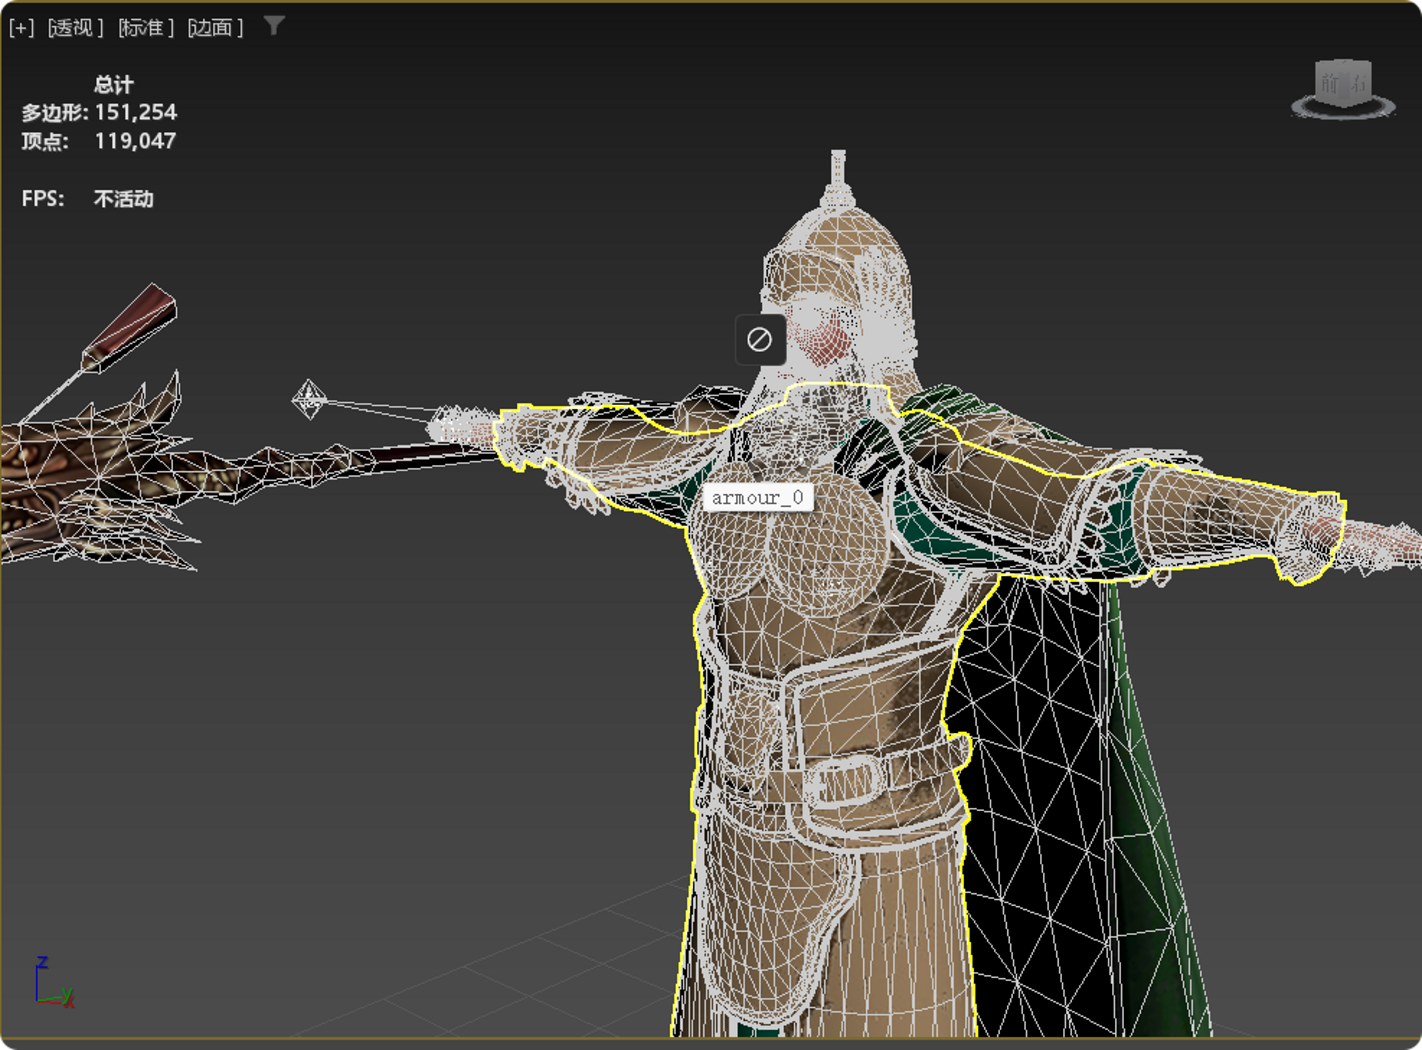
Task: Click the ViewCube front face labeled 前
Action: pos(1330,83)
